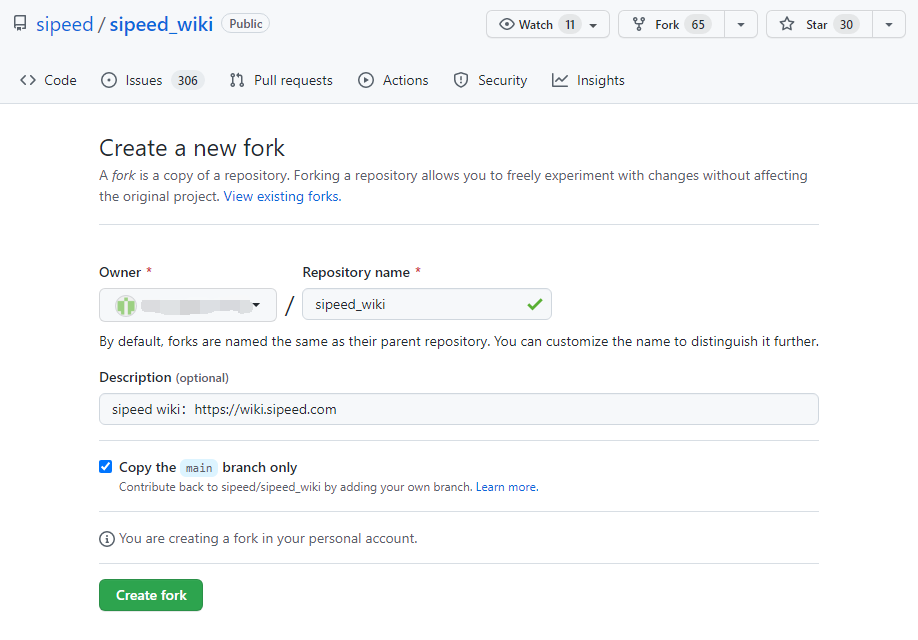Expand the Fork options dropdown arrow
Image resolution: width=918 pixels, height=640 pixels.
coord(741,25)
